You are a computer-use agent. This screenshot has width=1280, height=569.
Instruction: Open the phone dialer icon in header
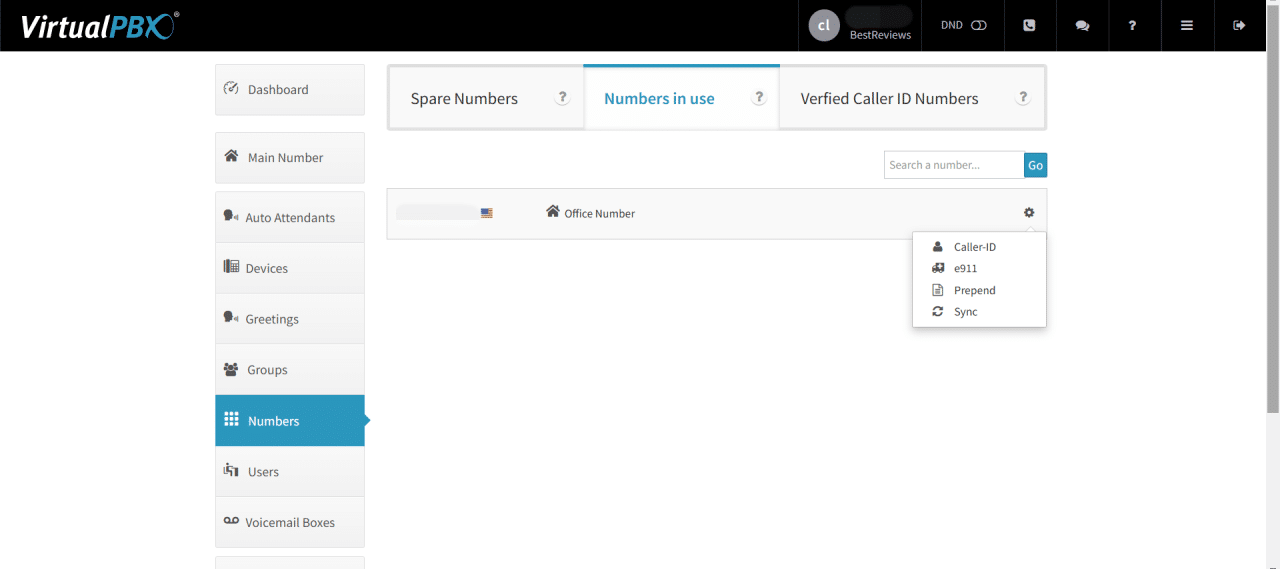click(x=1029, y=25)
